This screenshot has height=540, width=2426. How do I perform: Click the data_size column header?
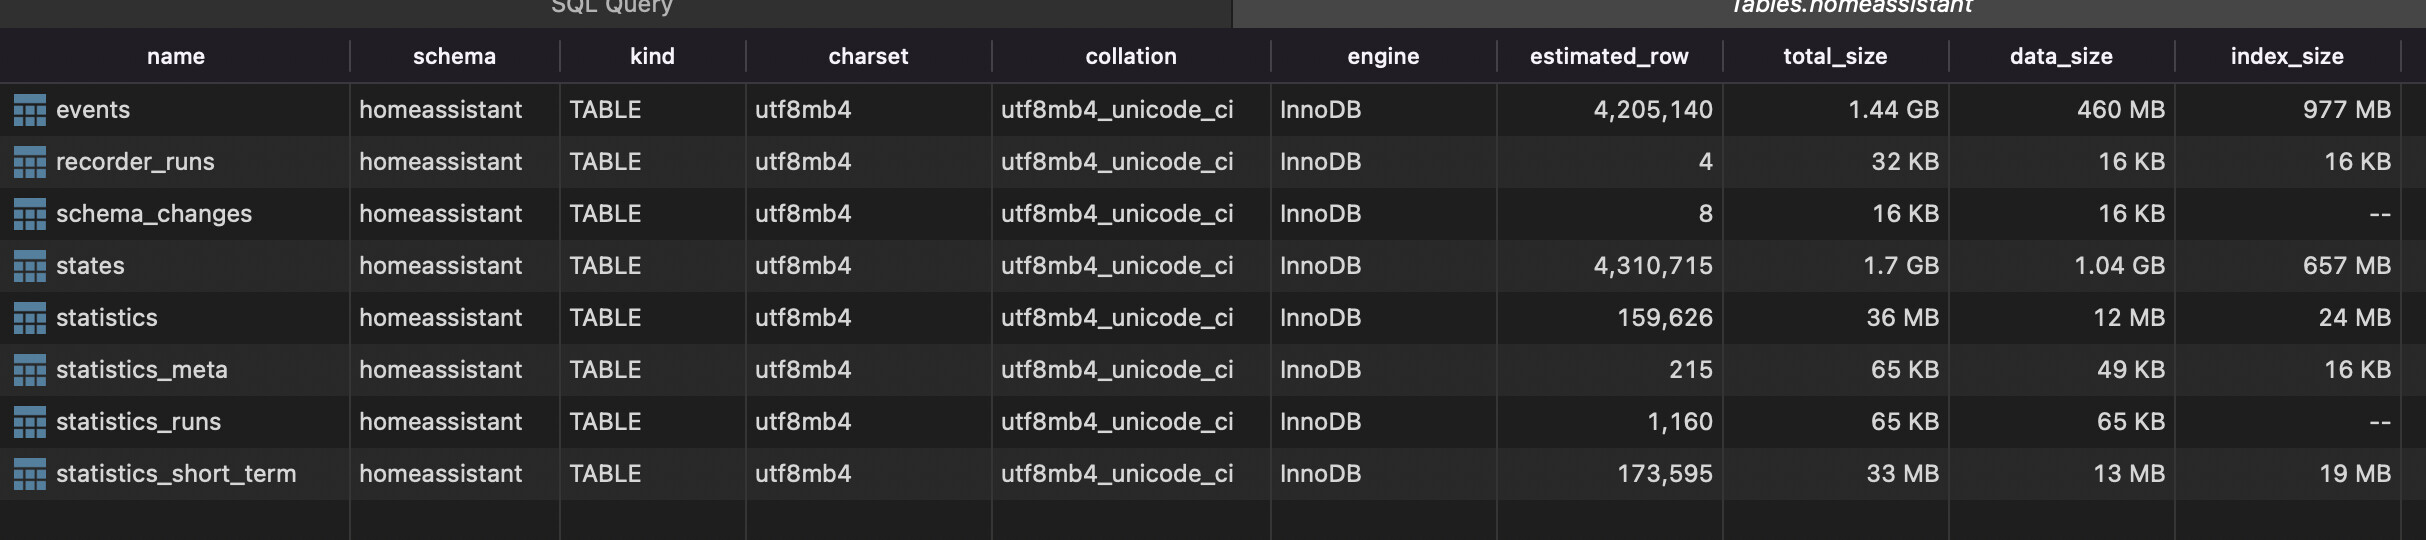(2060, 57)
